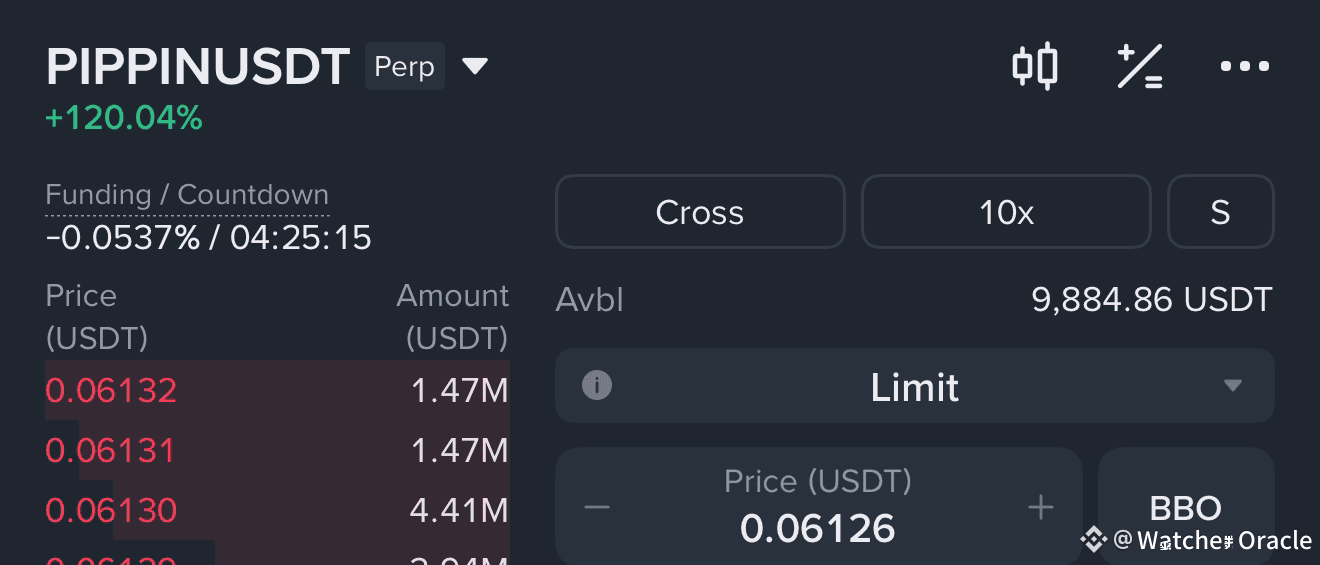Switch the Cross margin mode button
Viewport: 1320px width, 565px height.
click(700, 212)
